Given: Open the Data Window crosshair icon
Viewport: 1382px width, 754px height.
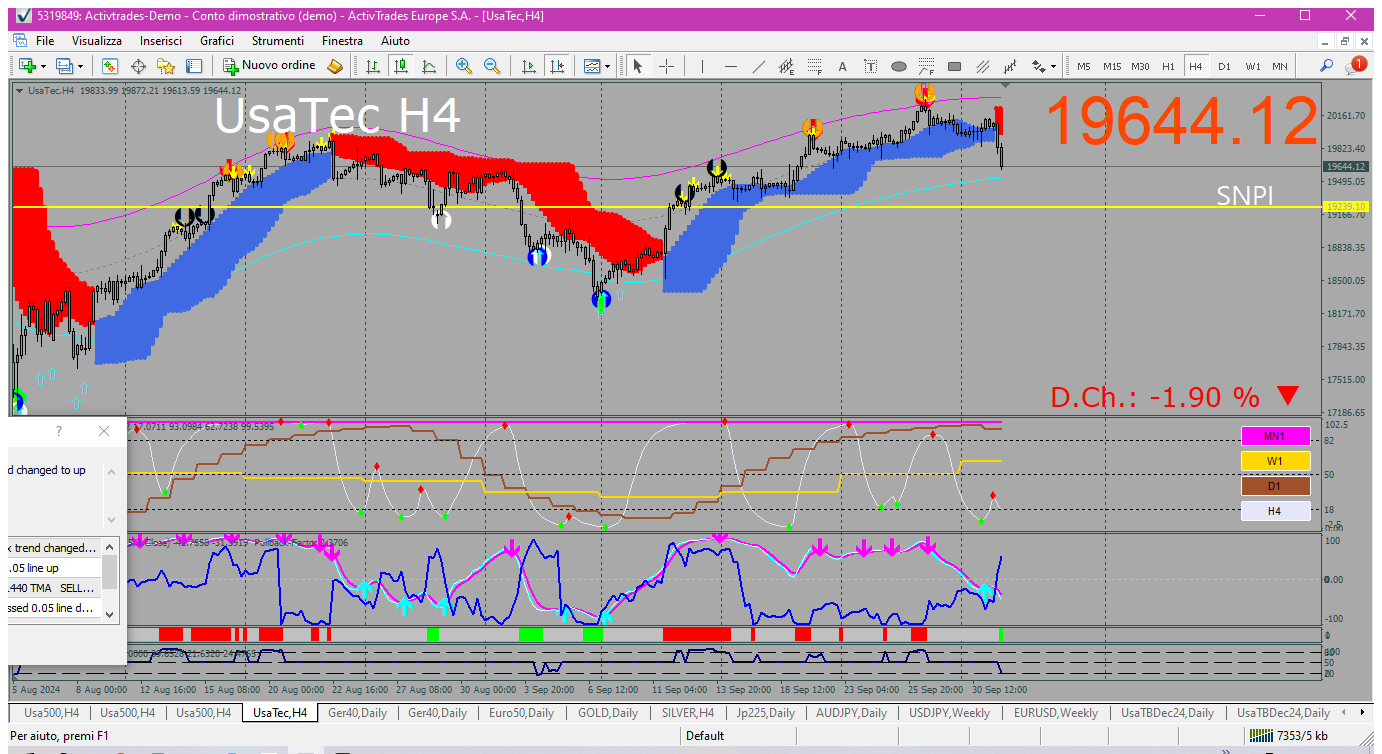Looking at the screenshot, I should (138, 66).
